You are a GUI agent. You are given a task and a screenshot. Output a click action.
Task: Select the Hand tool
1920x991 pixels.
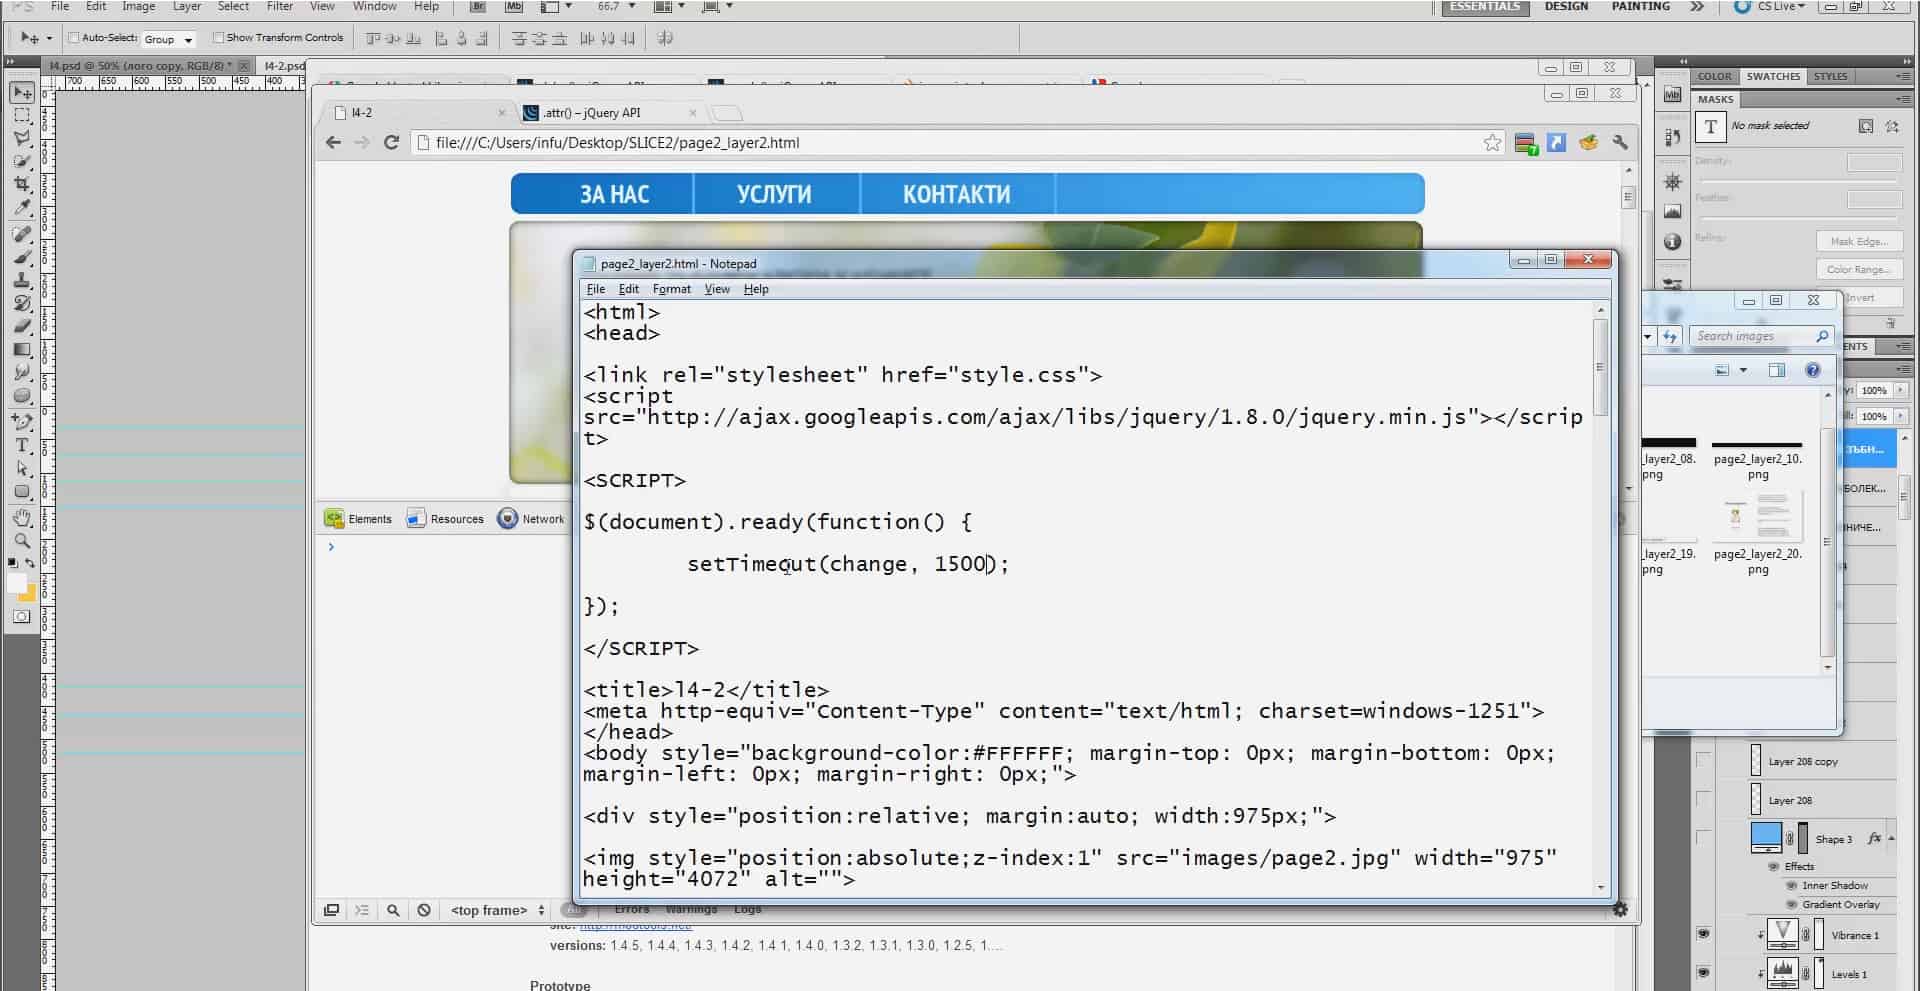22,518
